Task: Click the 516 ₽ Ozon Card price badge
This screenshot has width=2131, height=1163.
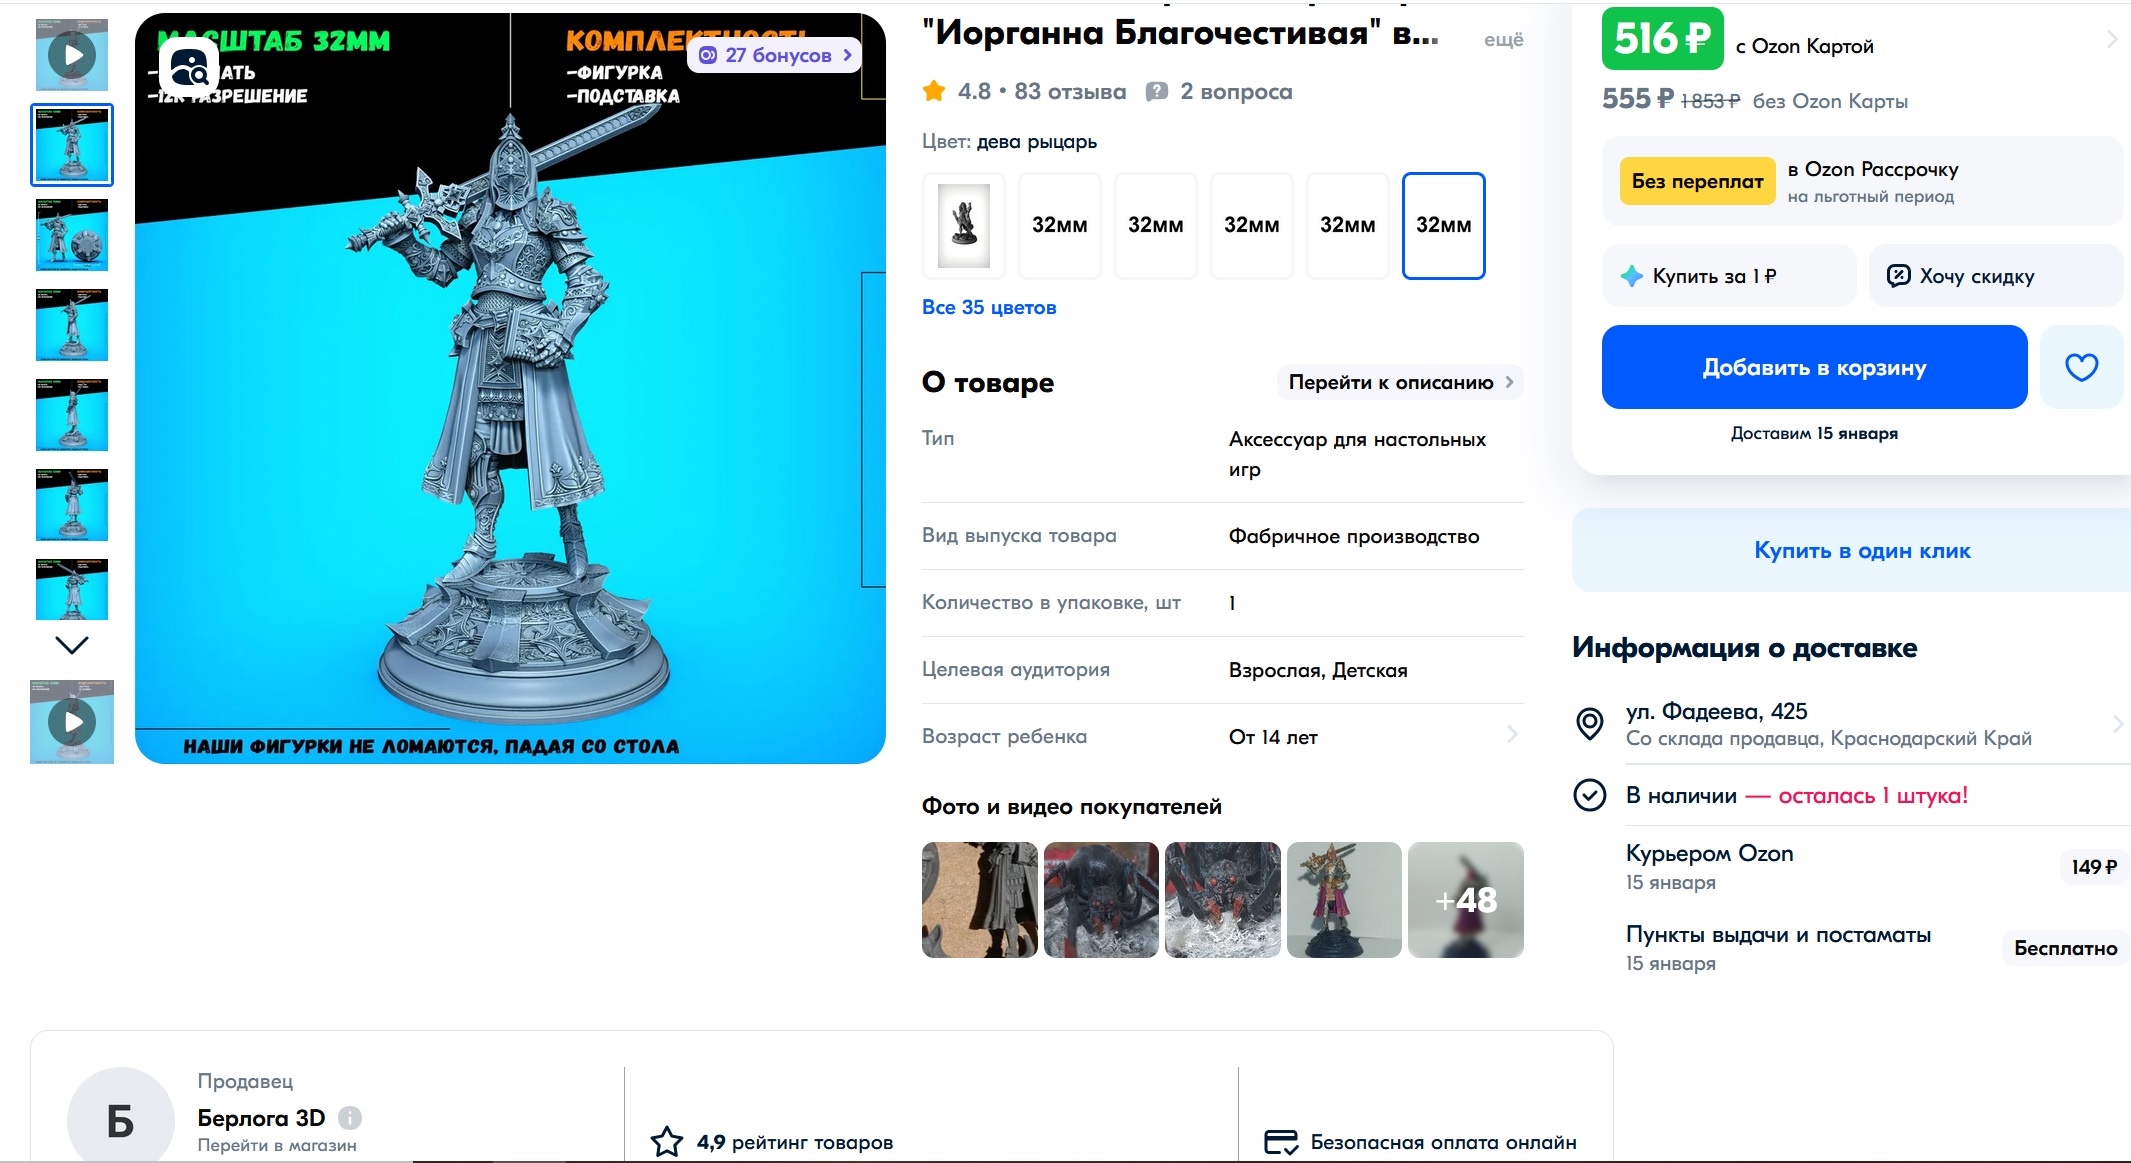Action: point(1662,39)
